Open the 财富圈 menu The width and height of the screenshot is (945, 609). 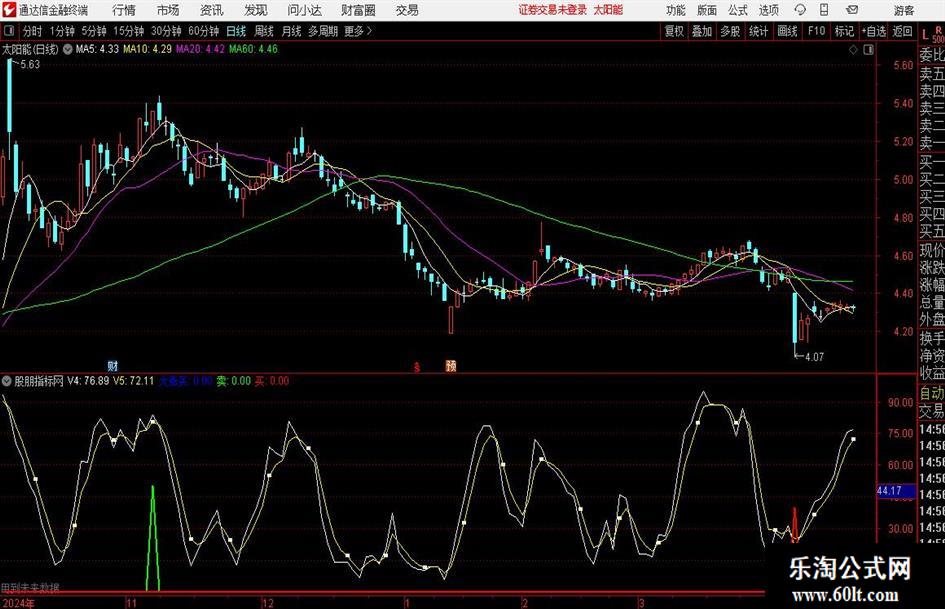(358, 10)
